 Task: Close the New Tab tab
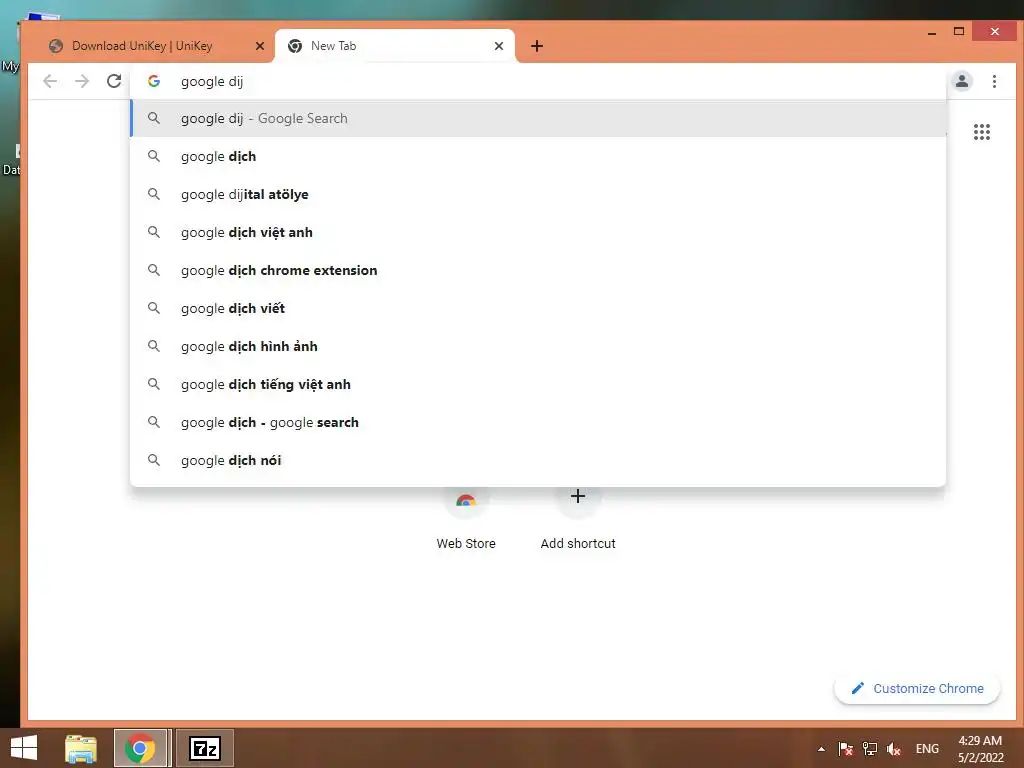[x=498, y=46]
